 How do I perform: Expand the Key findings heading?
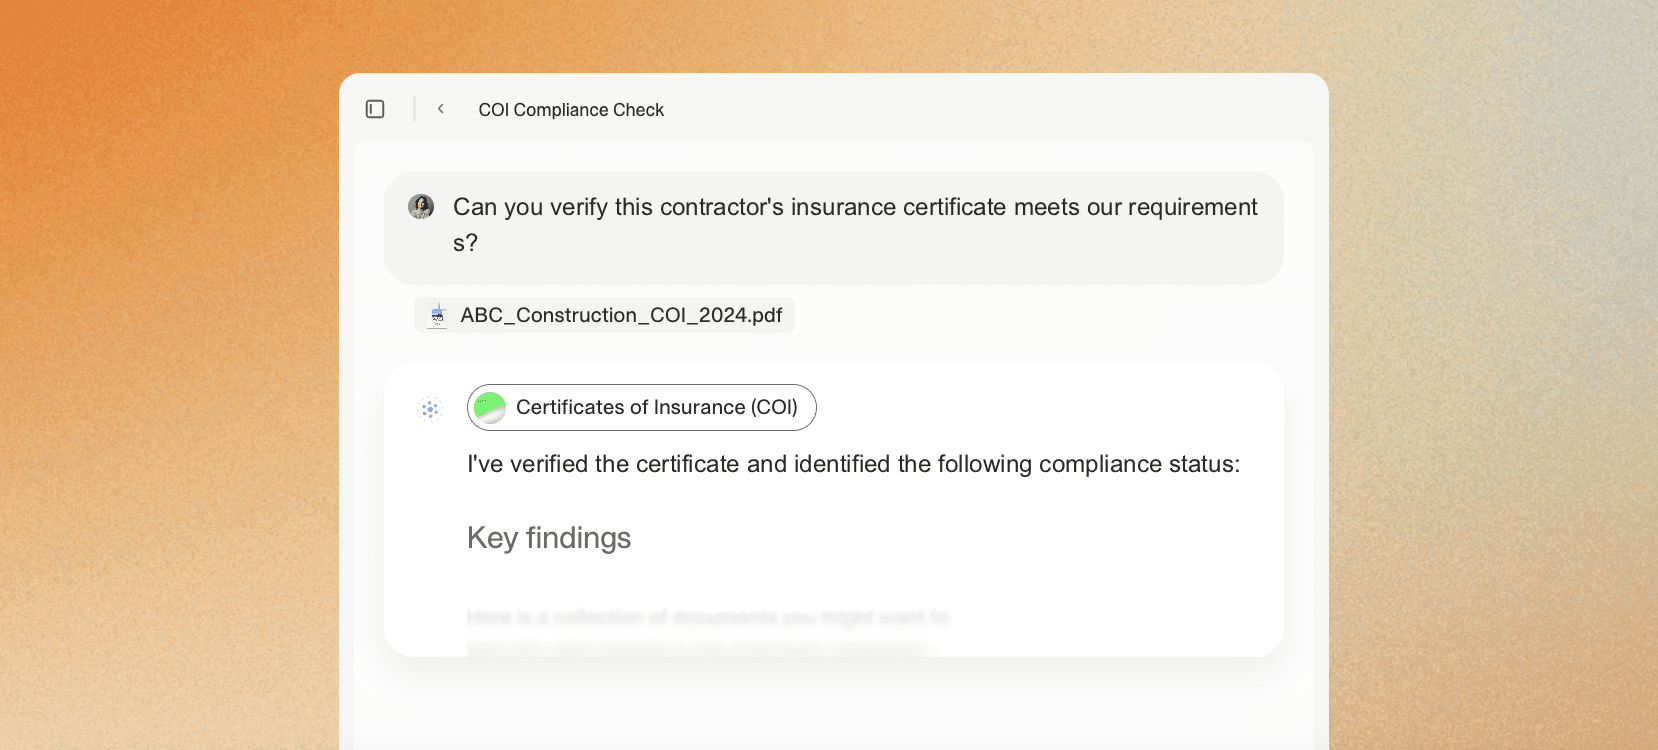pyautogui.click(x=549, y=538)
